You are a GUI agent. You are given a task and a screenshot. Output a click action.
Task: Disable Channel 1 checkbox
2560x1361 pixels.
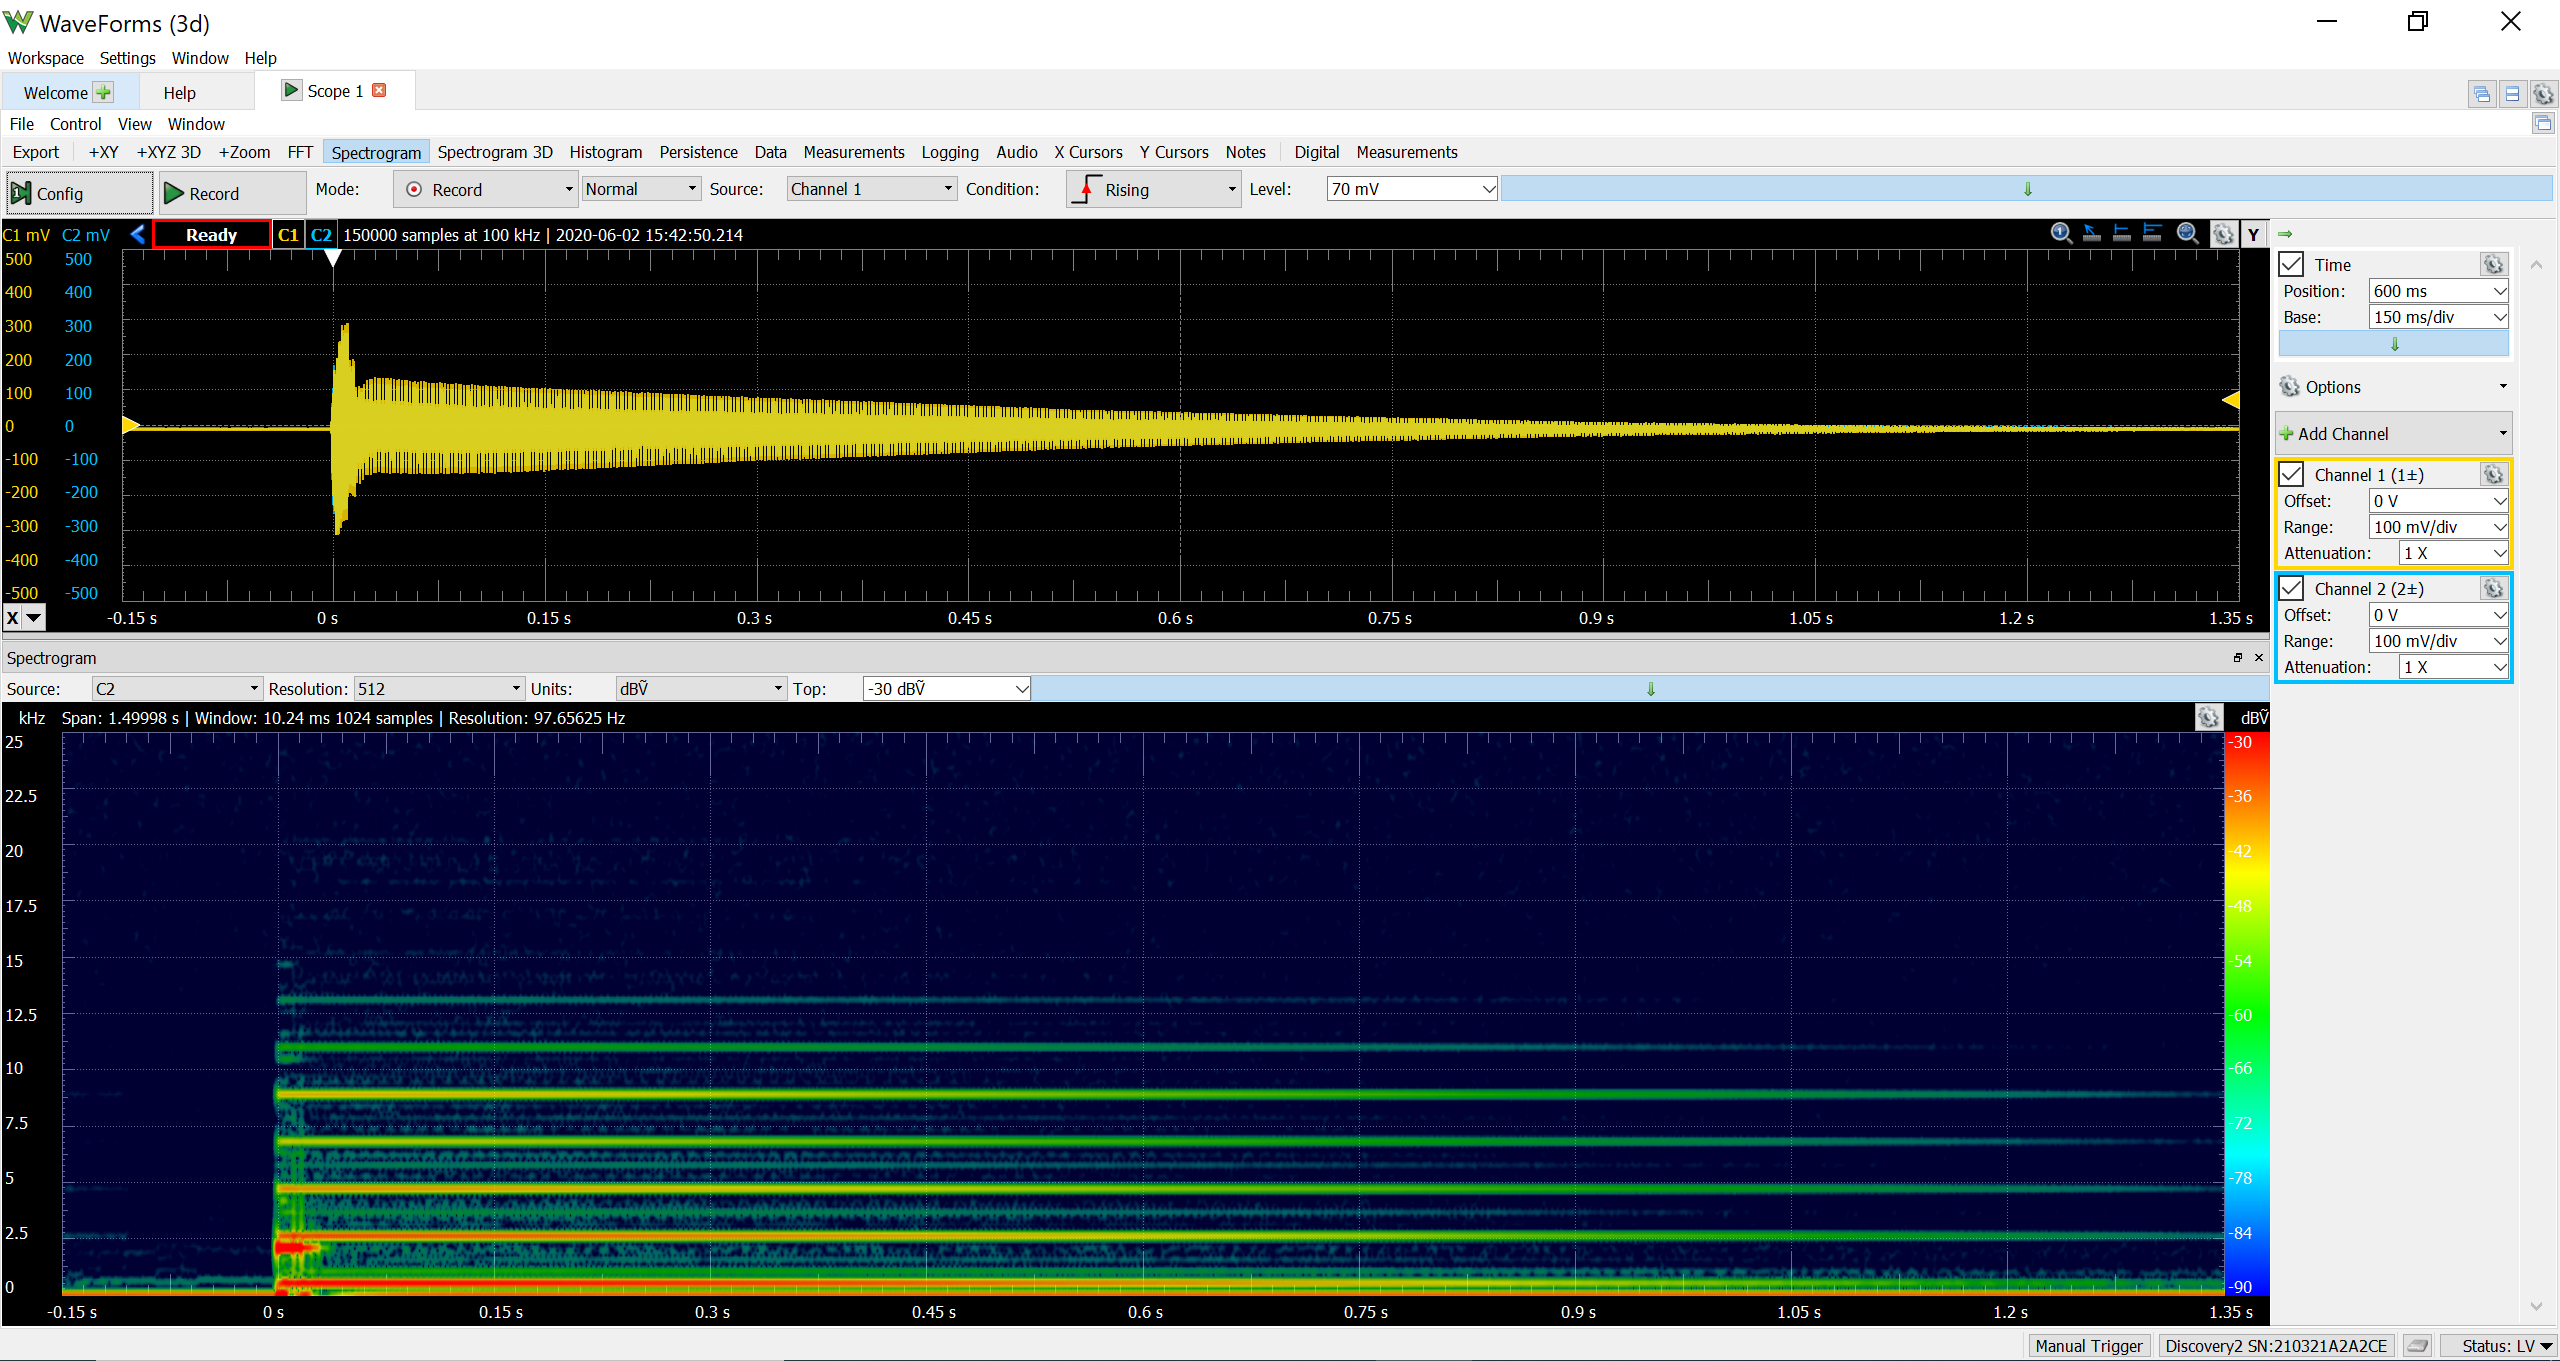[x=2291, y=474]
